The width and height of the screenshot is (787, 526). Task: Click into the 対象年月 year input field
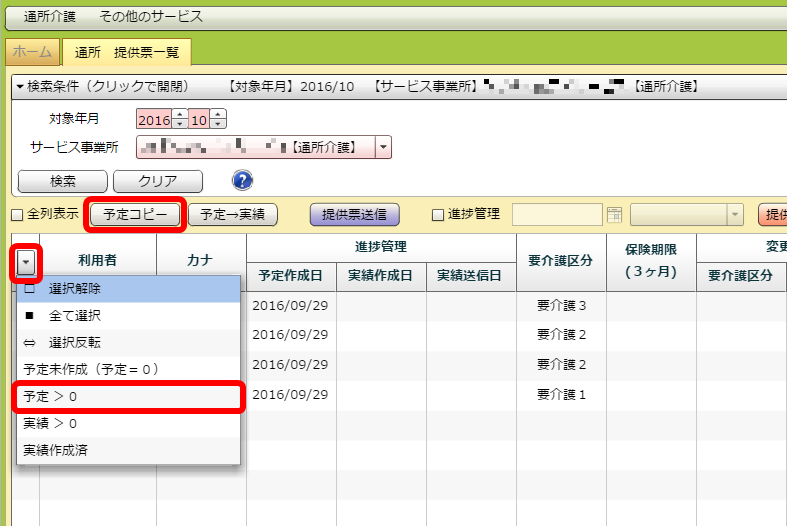coord(154,119)
